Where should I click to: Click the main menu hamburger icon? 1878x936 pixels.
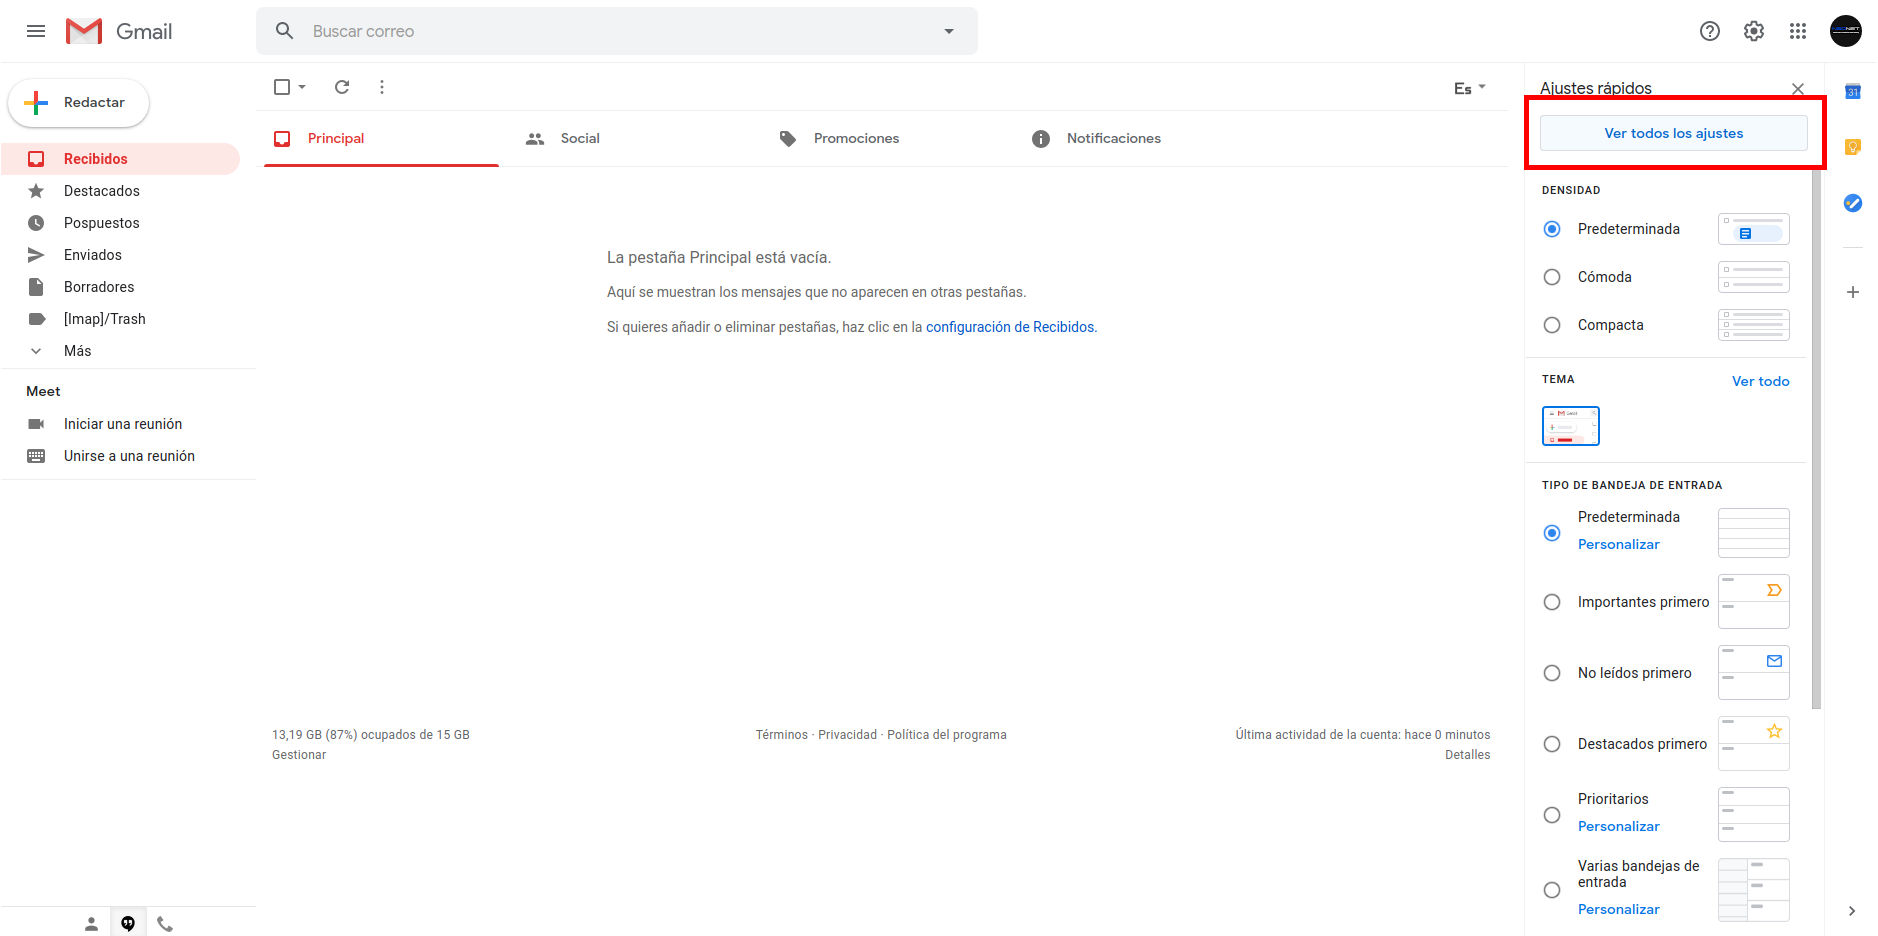pos(36,31)
